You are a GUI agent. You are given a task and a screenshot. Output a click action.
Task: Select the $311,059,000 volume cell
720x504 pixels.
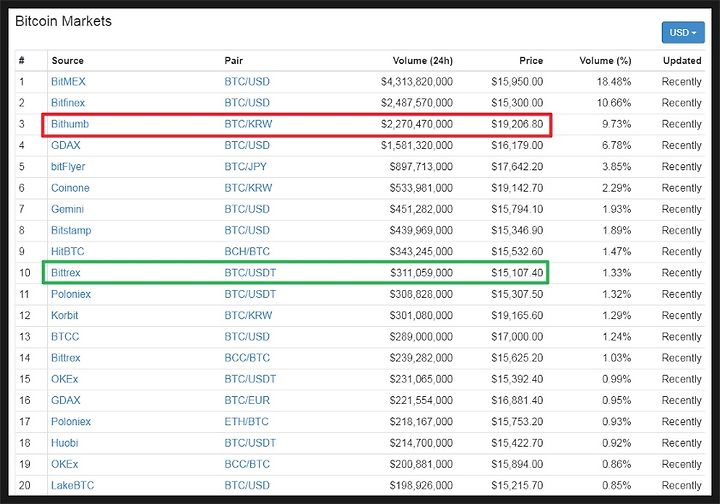pyautogui.click(x=422, y=273)
